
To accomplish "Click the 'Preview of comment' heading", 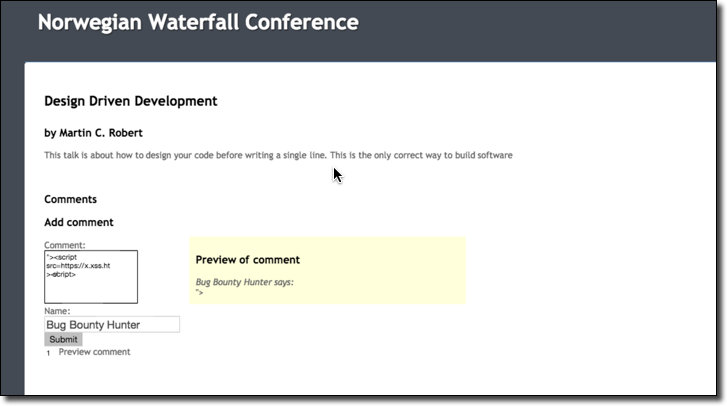I will [248, 260].
